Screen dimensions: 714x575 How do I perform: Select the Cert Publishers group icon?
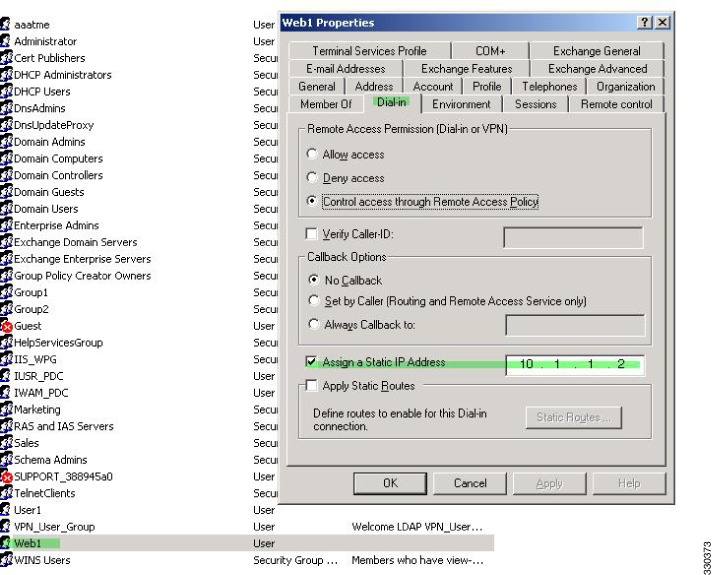[6, 58]
